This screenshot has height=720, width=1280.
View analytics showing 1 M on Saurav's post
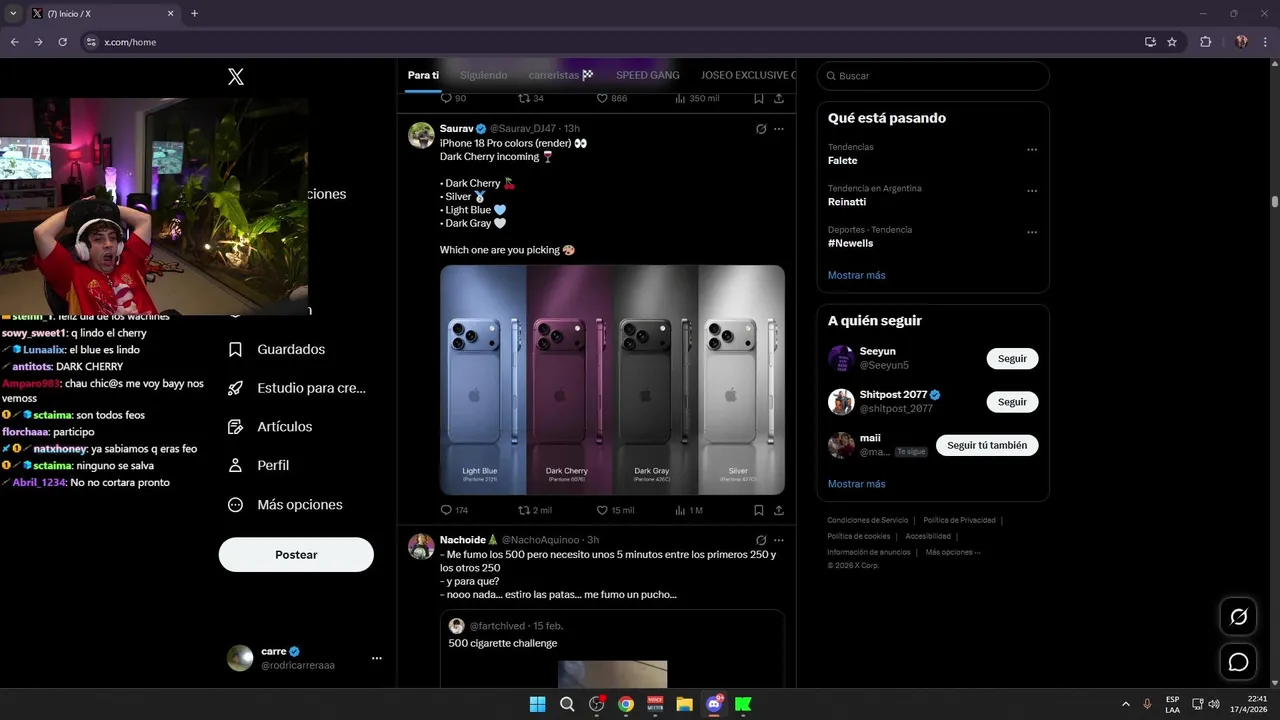click(x=689, y=510)
